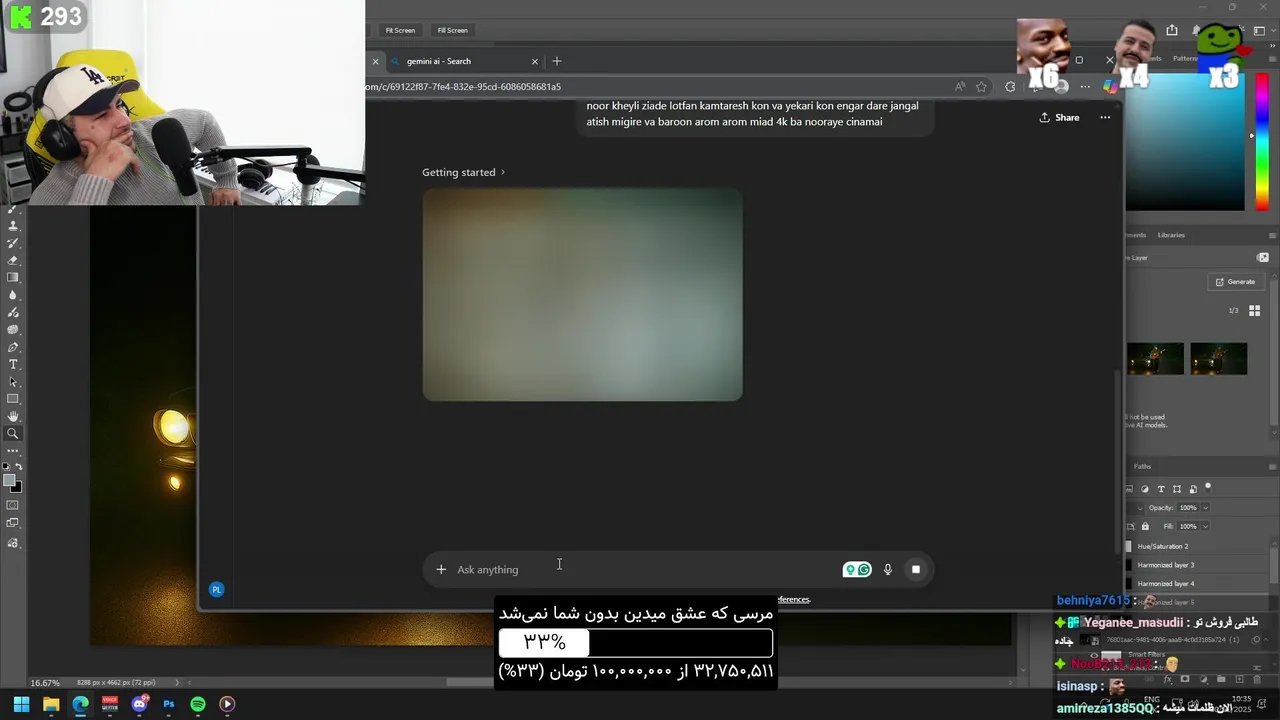Stop the response generation
Image resolution: width=1280 pixels, height=720 pixels.
click(x=915, y=569)
